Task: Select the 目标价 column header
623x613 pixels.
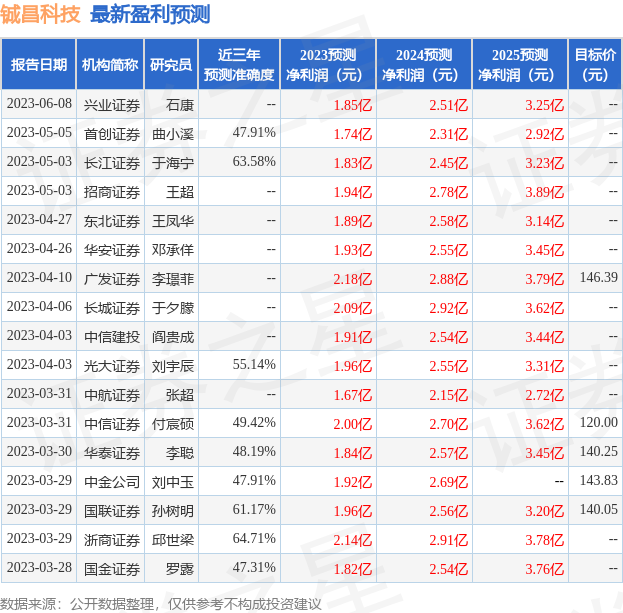Action: tap(595, 64)
